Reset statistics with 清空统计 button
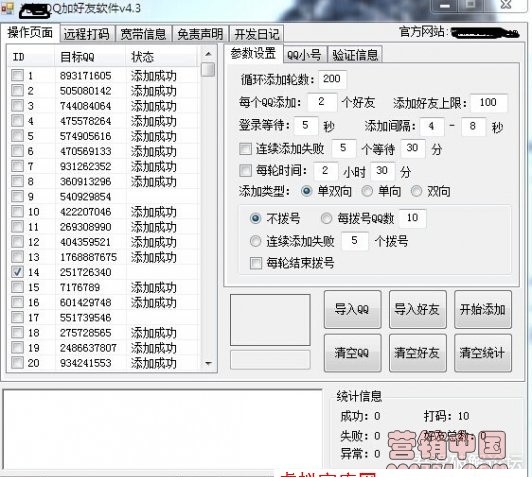The height and width of the screenshot is (500, 532). coord(482,353)
